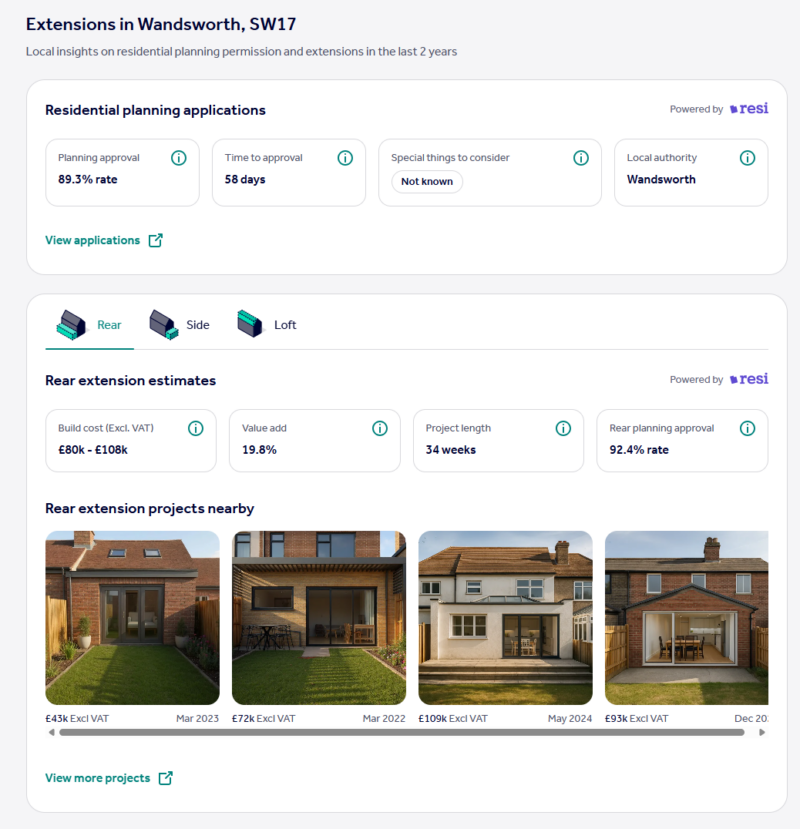Click the Build cost info icon
Viewport: 800px width, 829px height.
(x=196, y=428)
